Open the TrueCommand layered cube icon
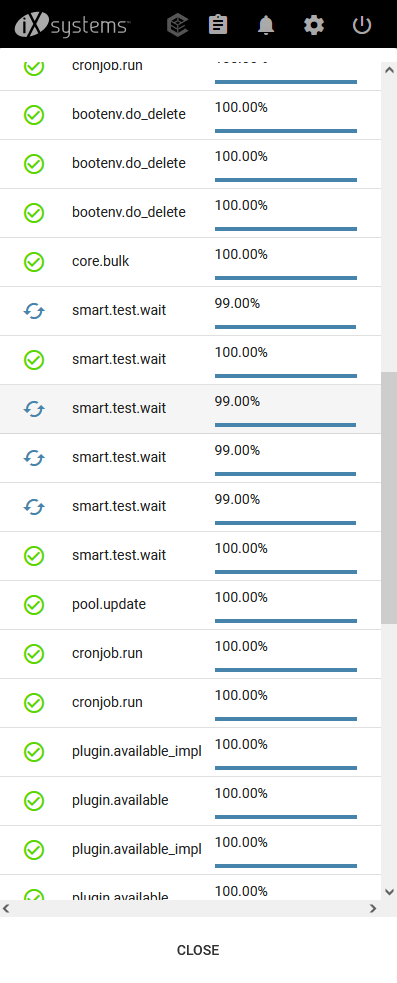 click(x=177, y=25)
